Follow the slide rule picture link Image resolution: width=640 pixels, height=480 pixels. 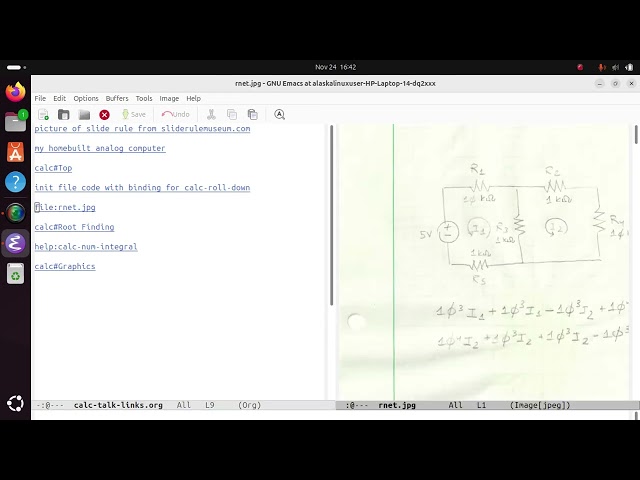(142, 129)
